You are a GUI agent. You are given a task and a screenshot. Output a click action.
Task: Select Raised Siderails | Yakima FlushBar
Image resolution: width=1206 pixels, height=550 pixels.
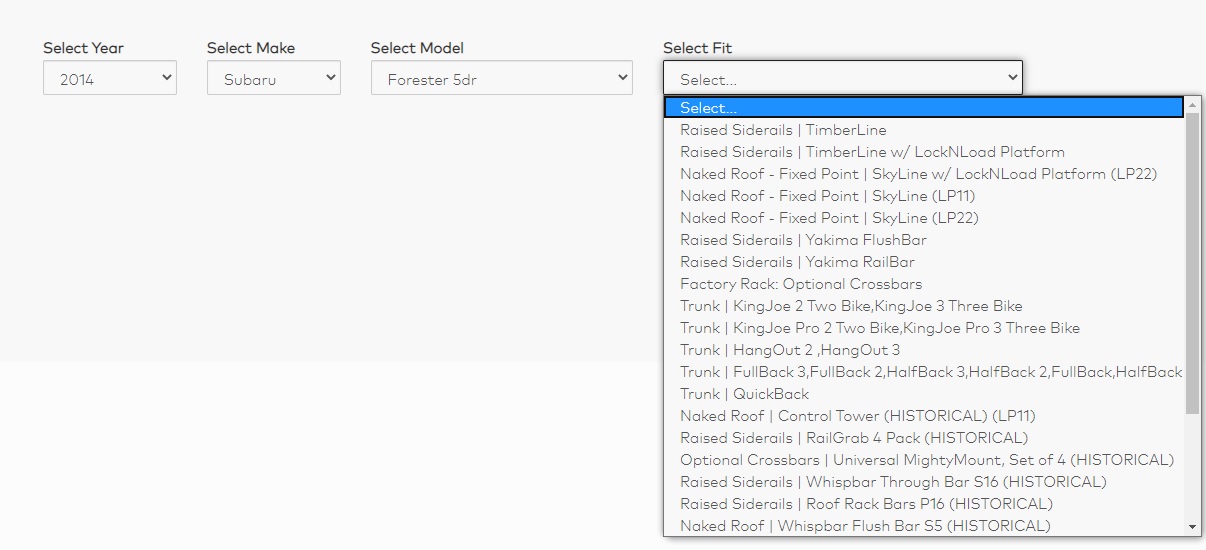(924, 240)
